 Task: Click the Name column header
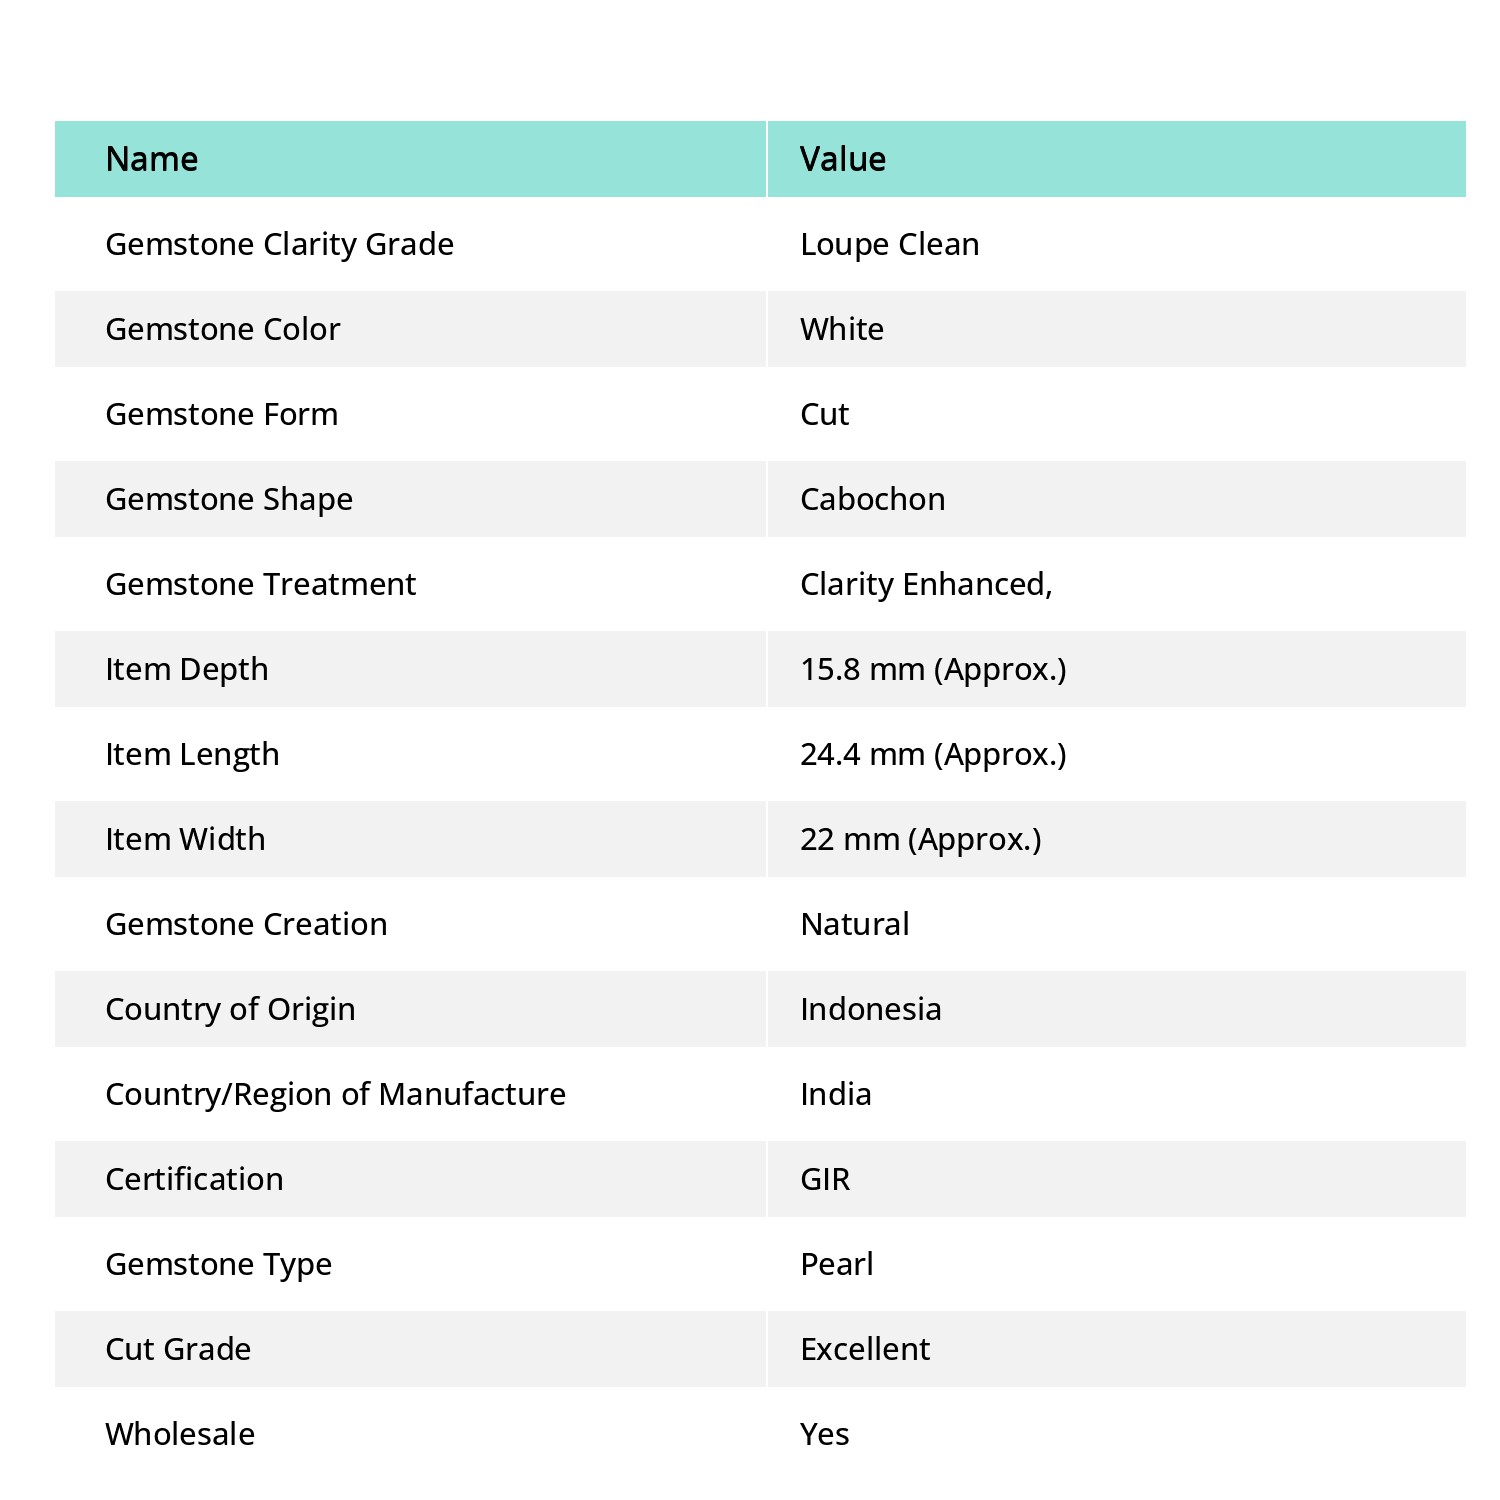pos(152,159)
